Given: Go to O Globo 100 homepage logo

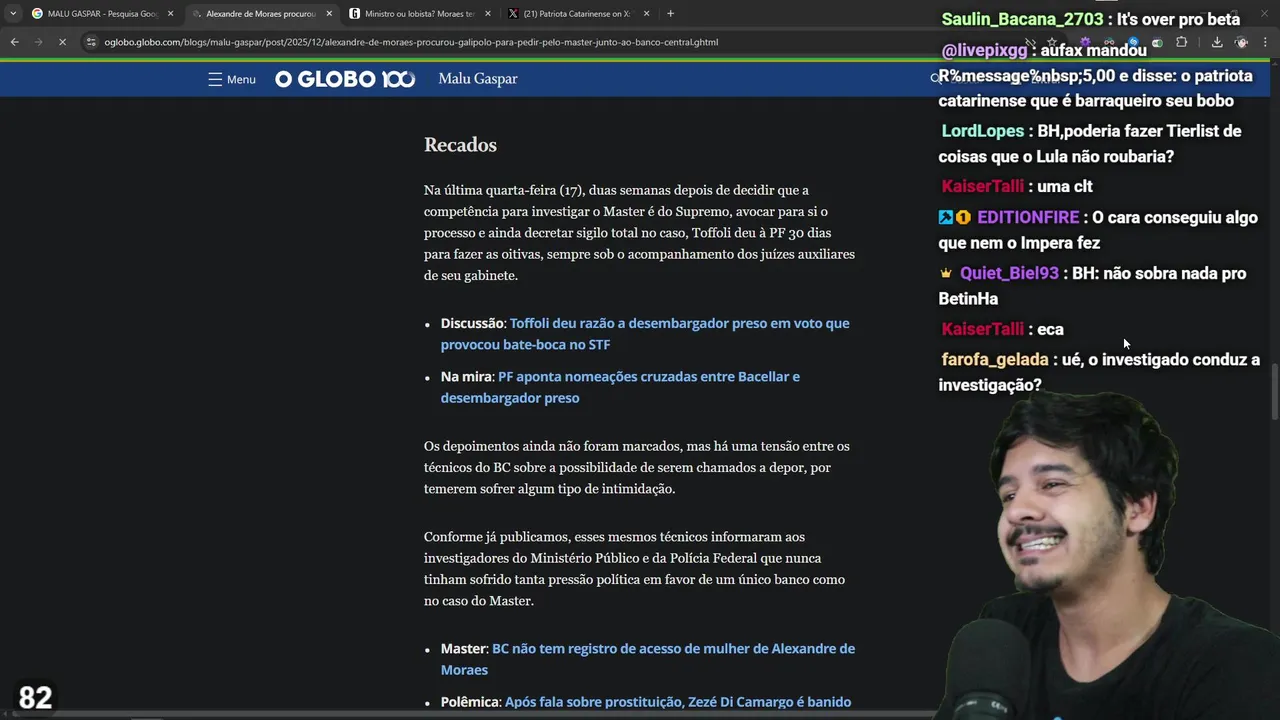Looking at the screenshot, I should 345,79.
